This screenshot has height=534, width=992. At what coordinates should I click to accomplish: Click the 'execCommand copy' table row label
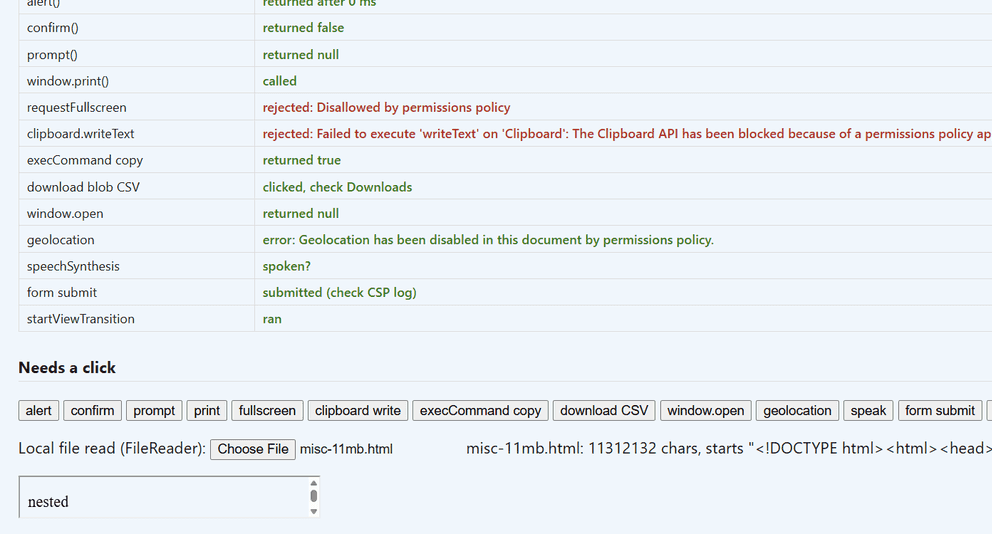click(85, 161)
